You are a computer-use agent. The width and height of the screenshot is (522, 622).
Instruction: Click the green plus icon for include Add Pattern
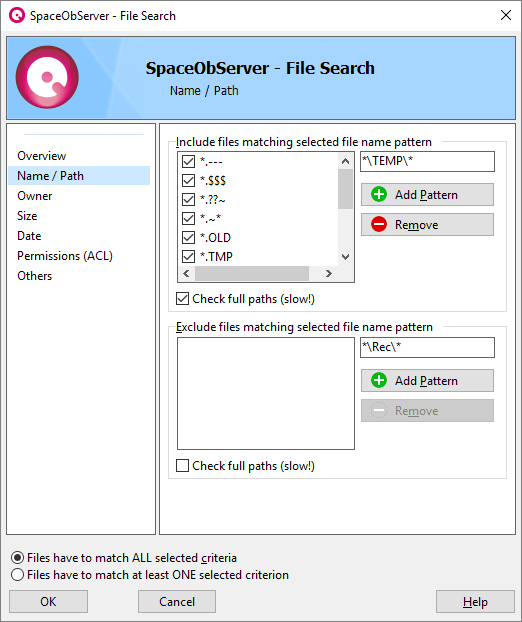click(379, 194)
